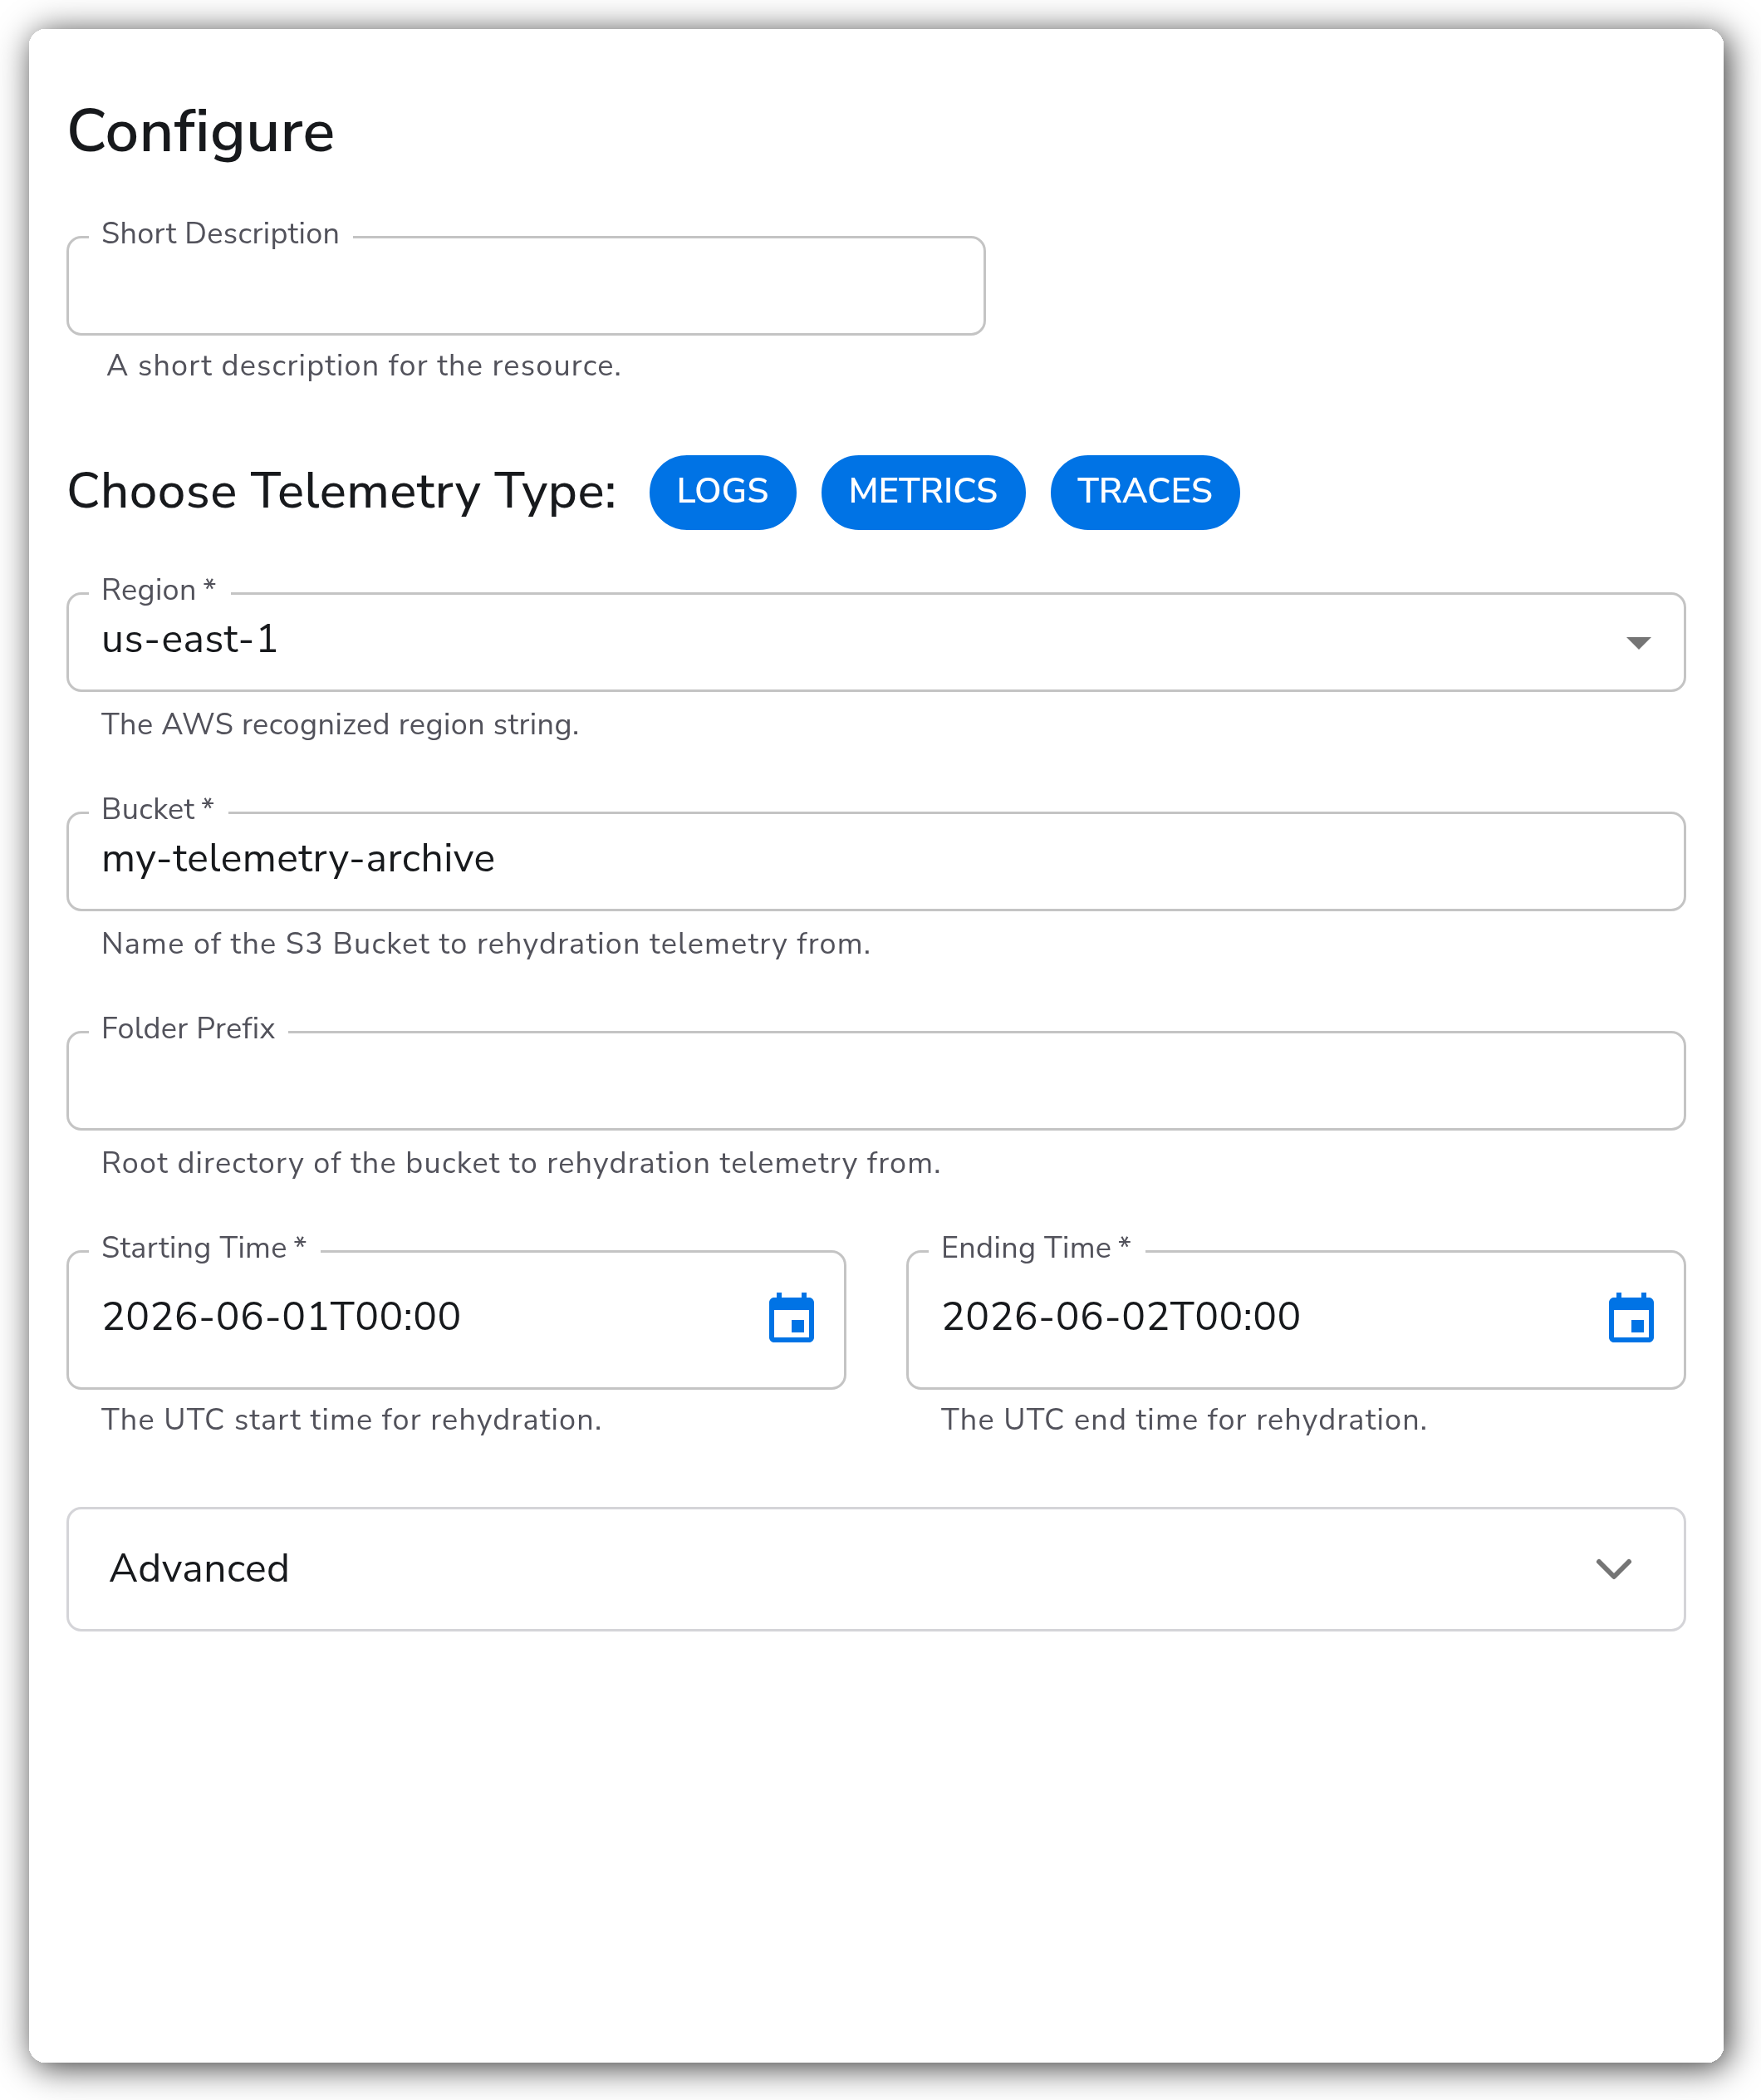Select the us-east-1 region value

click(190, 640)
